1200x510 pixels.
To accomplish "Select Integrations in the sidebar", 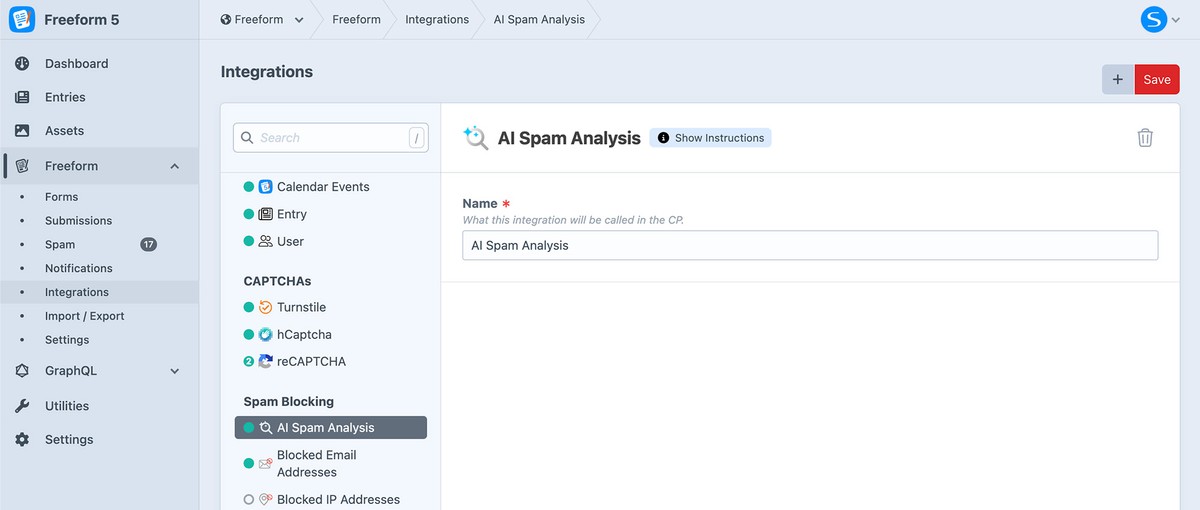I will pyautogui.click(x=99, y=292).
